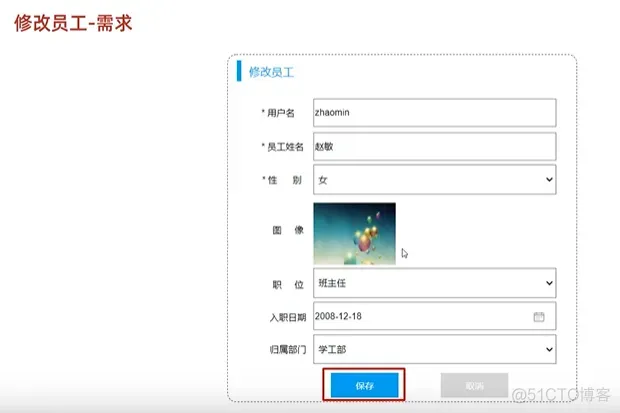The width and height of the screenshot is (620, 413).
Task: Click the gray 取消 button
Action: [x=474, y=385]
